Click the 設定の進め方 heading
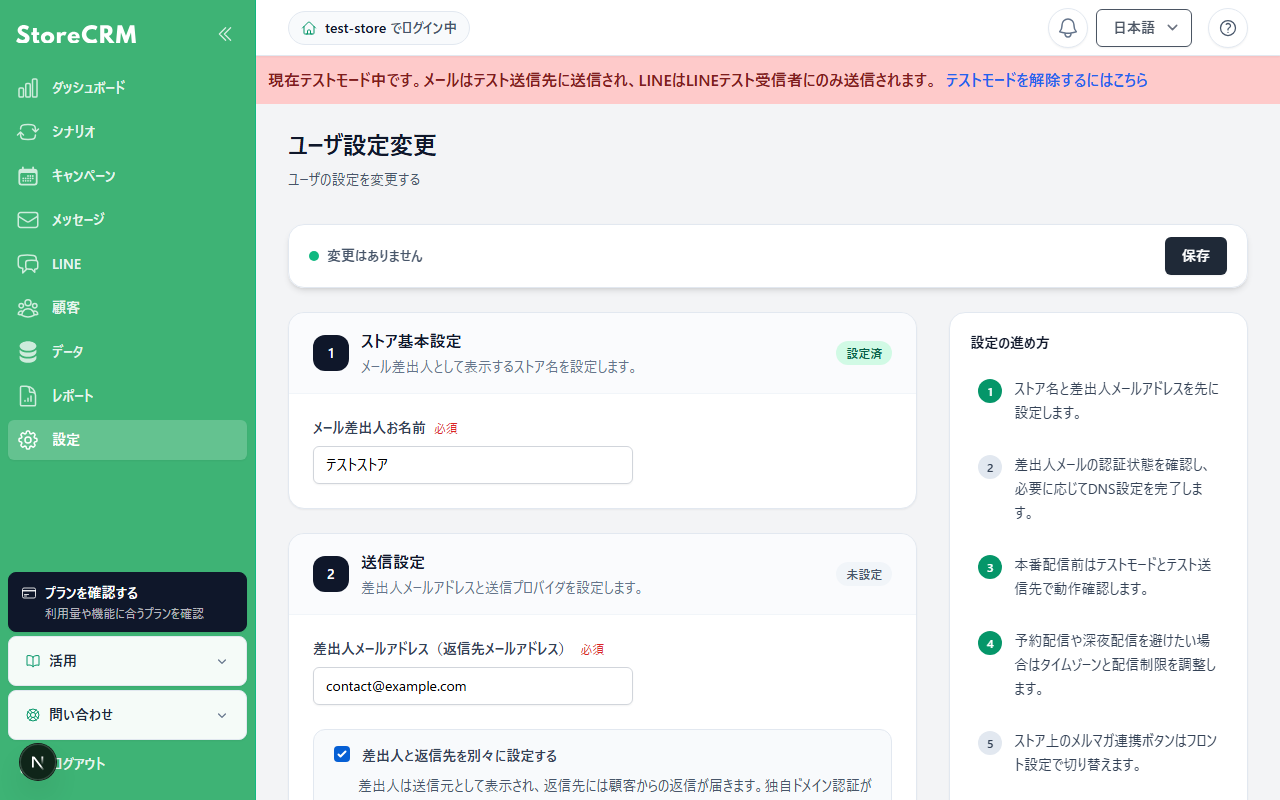Viewport: 1280px width, 800px height. click(x=1010, y=342)
